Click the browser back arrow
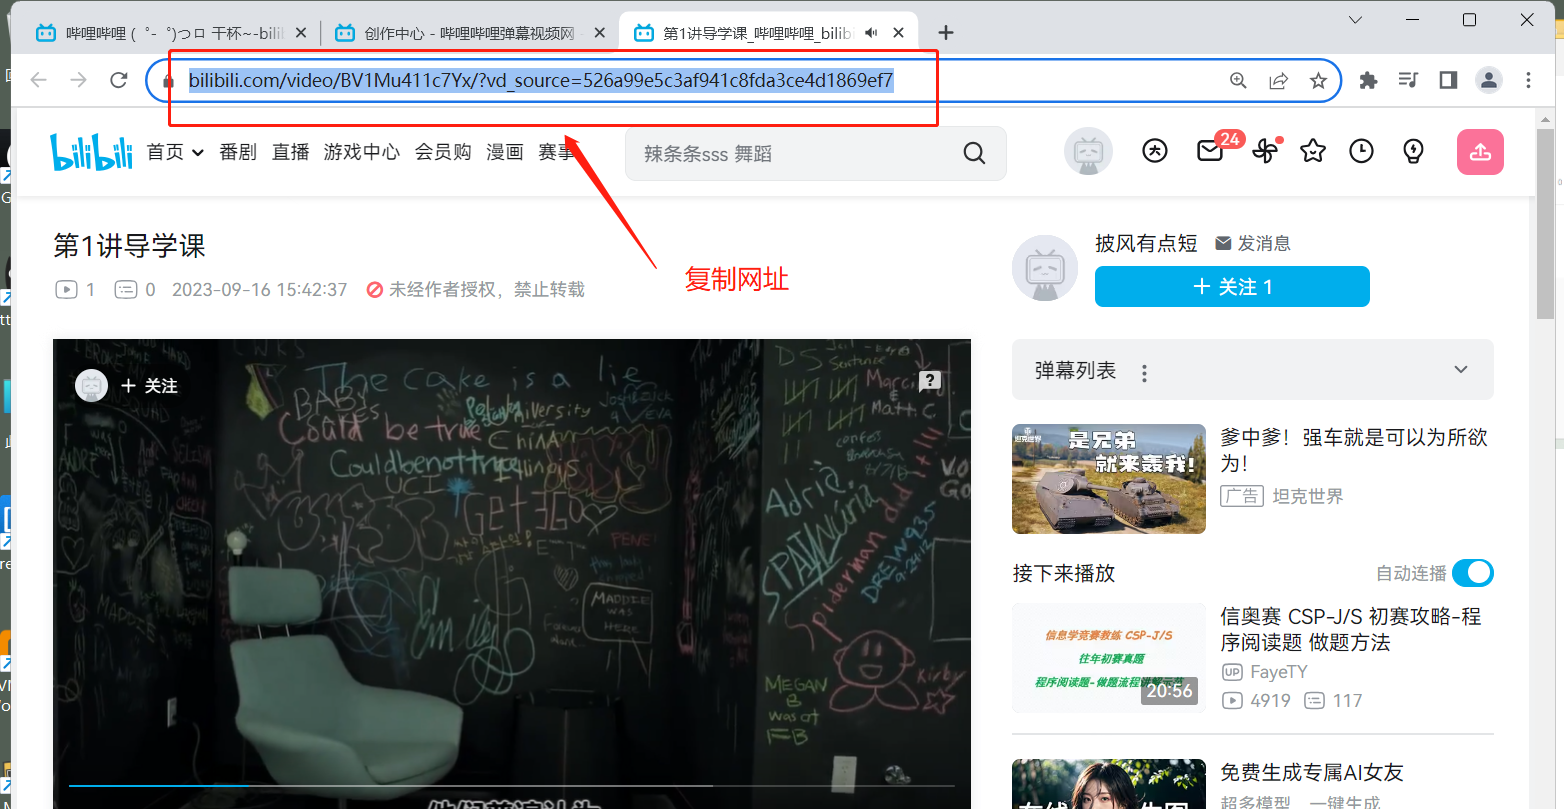 click(39, 81)
